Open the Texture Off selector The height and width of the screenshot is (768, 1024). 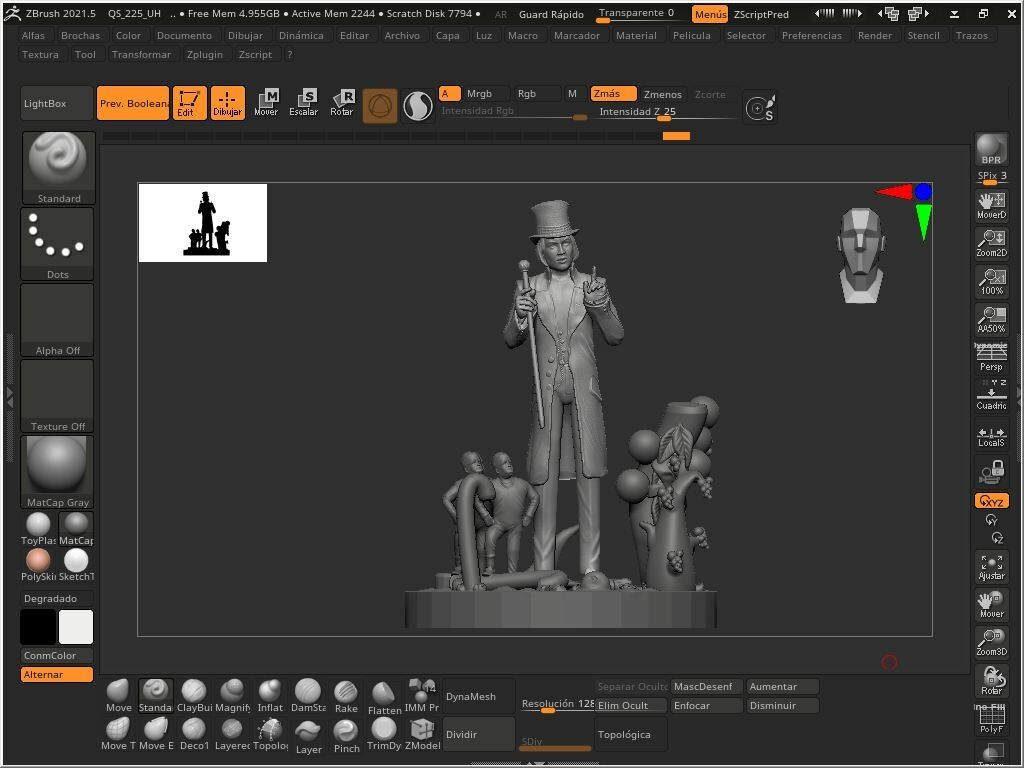tap(57, 396)
